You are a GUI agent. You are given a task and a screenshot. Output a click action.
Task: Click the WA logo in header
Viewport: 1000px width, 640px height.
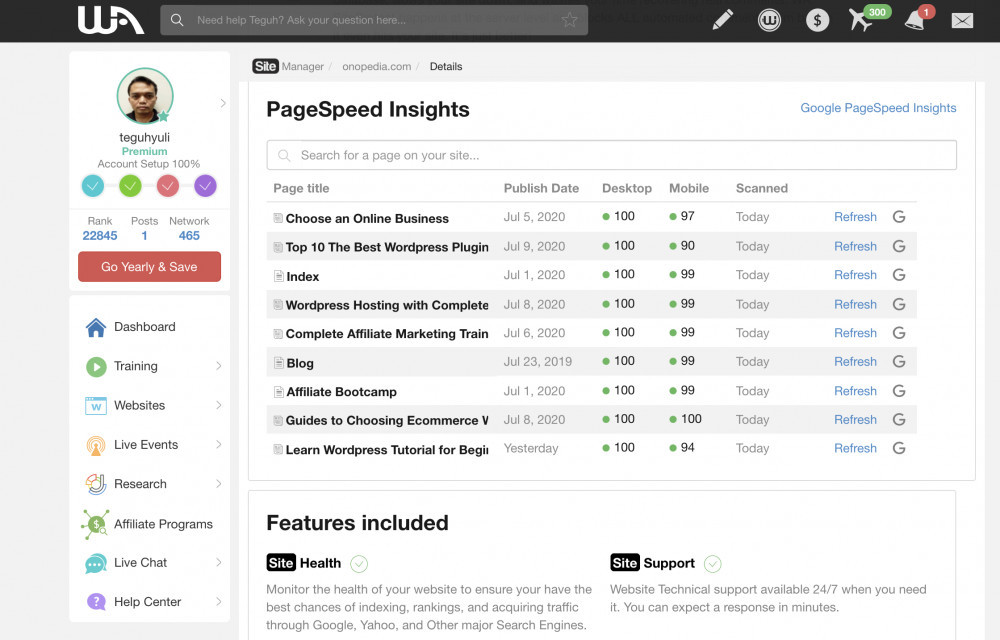click(111, 20)
